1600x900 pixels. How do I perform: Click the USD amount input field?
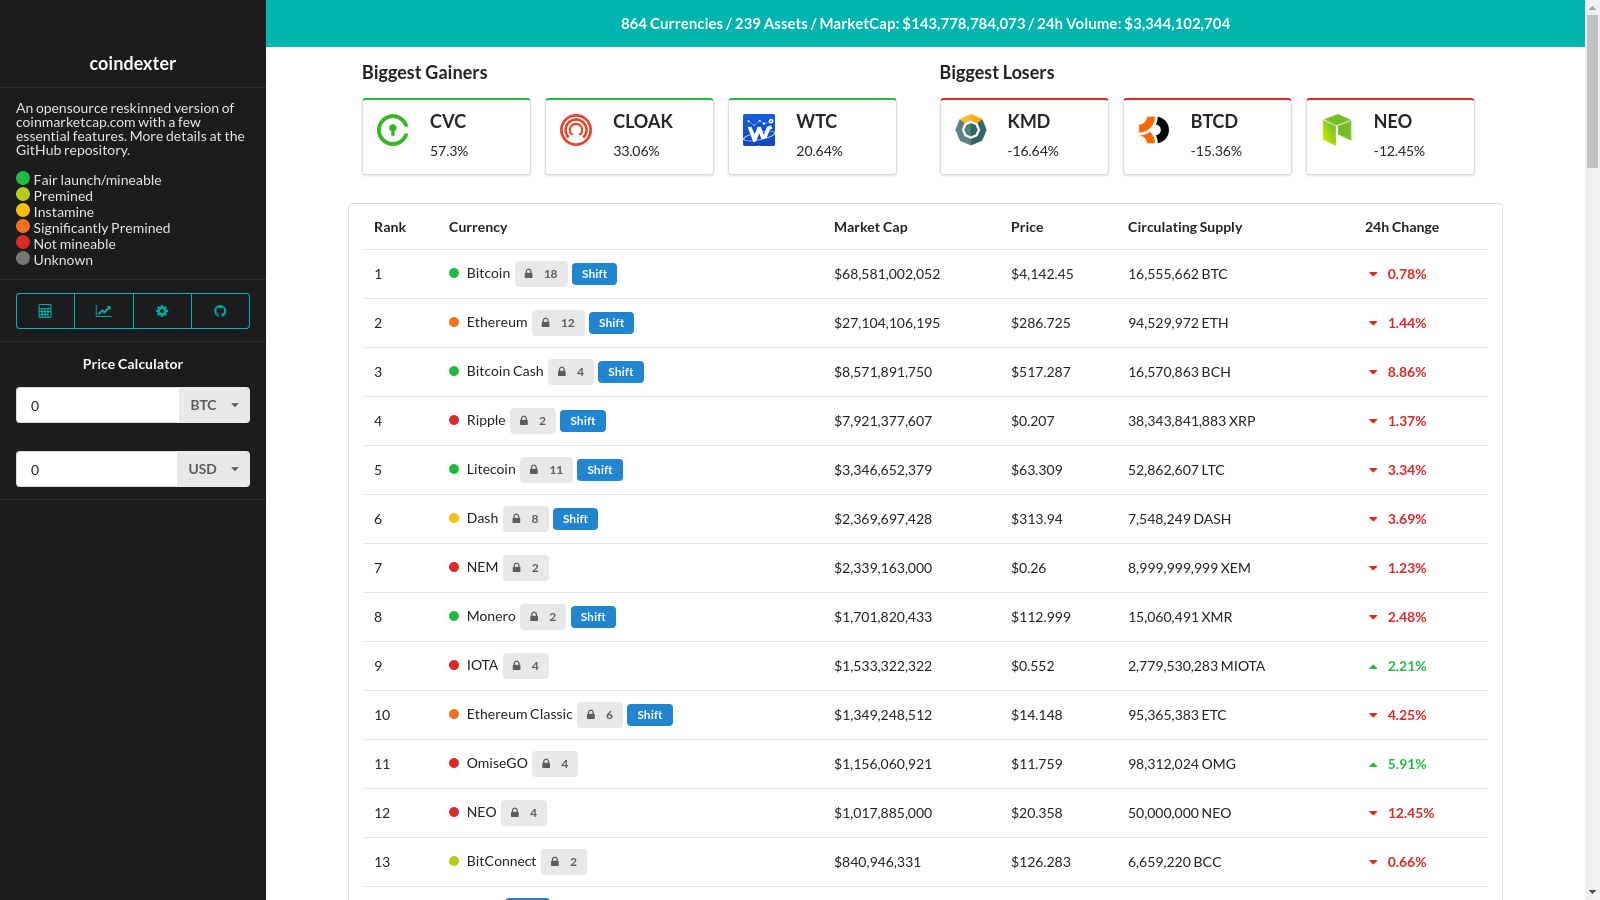pyautogui.click(x=97, y=469)
